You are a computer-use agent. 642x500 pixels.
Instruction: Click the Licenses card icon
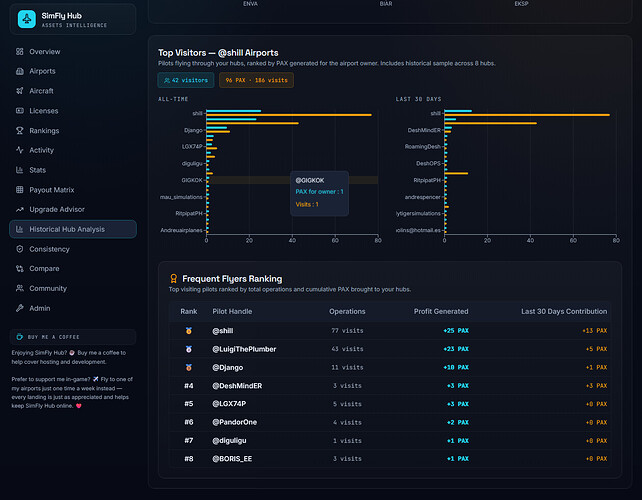tap(20, 111)
